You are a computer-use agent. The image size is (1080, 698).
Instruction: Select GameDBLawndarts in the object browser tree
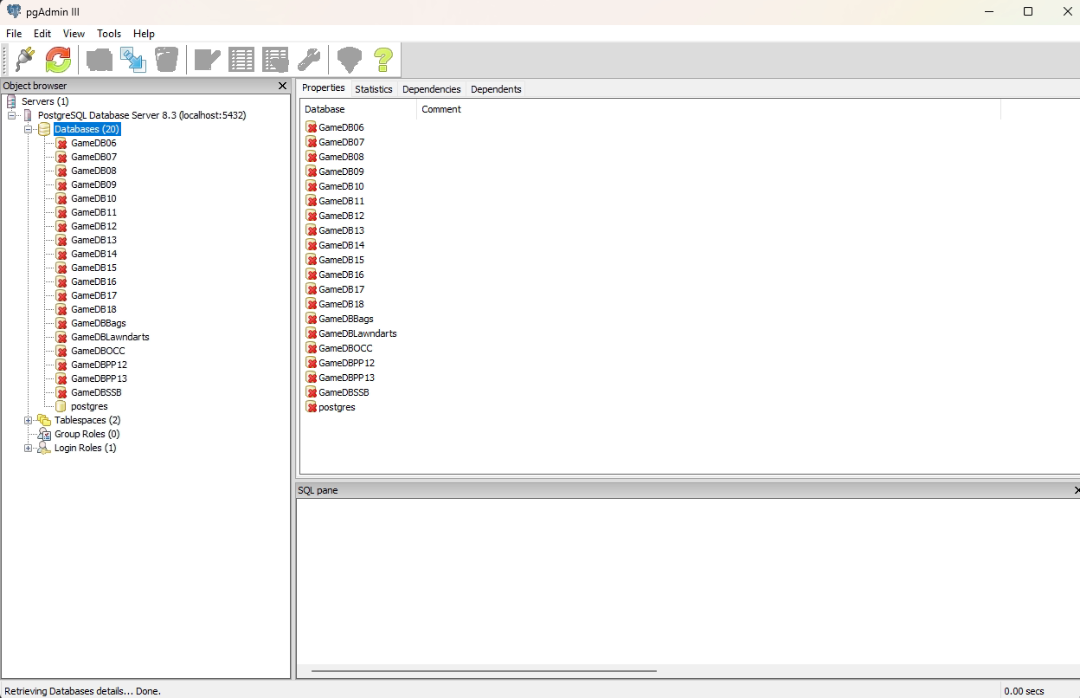pos(110,337)
